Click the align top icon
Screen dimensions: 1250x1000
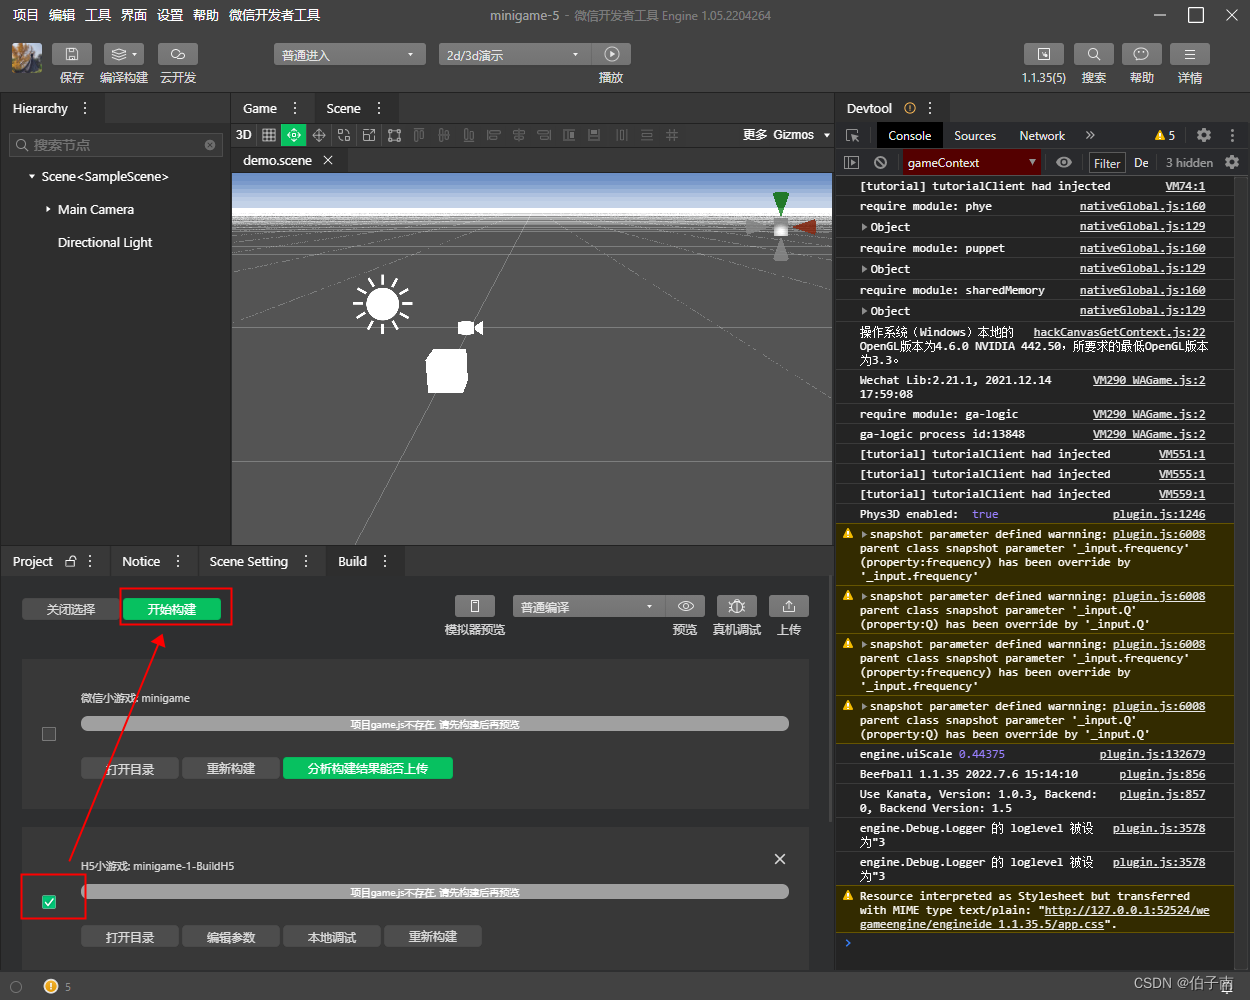coord(419,135)
